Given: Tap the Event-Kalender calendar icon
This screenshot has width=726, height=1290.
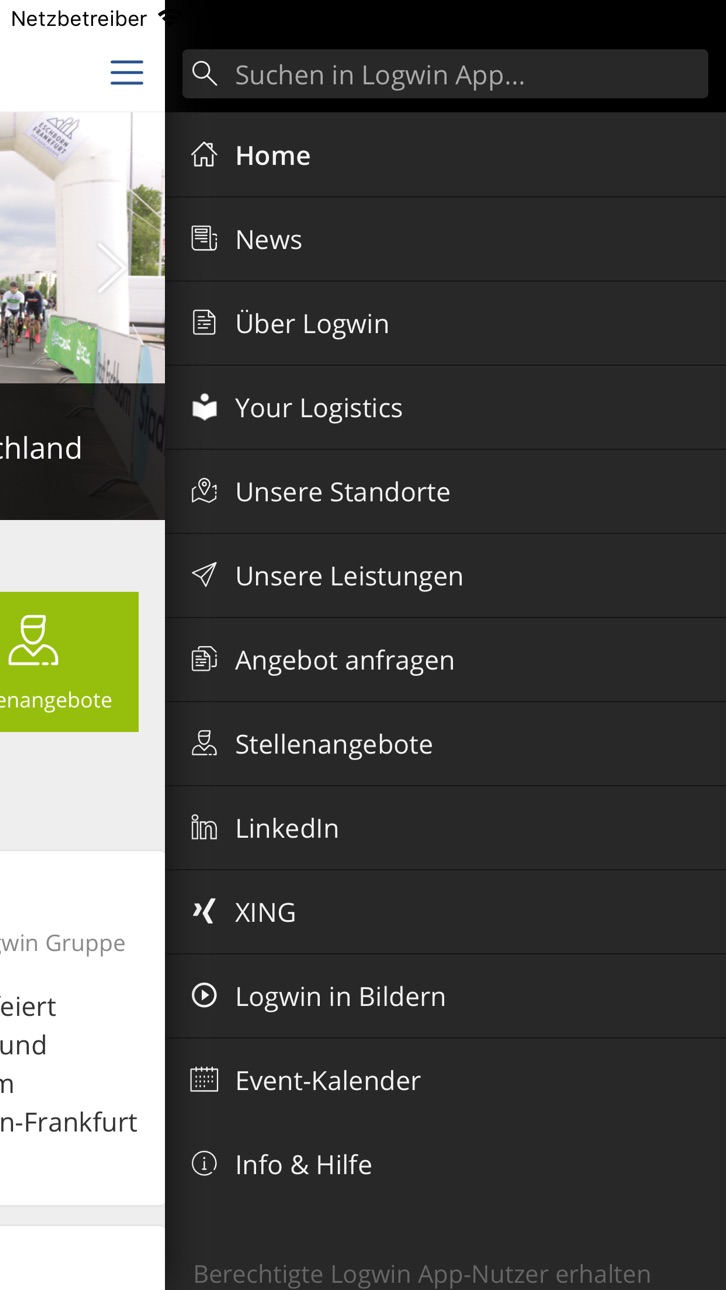Looking at the screenshot, I should click(x=204, y=1079).
